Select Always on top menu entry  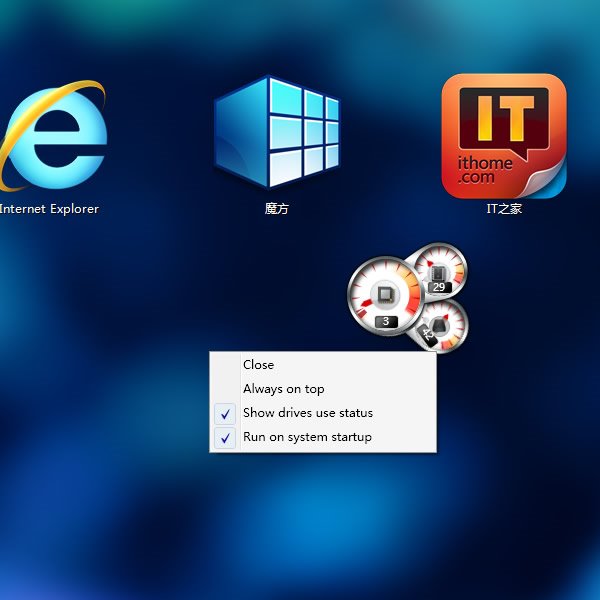pos(323,389)
